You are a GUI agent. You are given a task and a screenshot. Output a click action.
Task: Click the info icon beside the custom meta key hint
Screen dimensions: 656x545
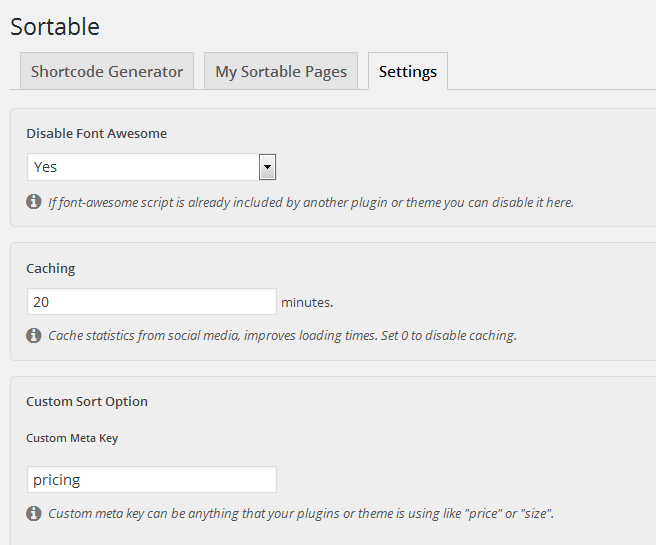point(34,513)
